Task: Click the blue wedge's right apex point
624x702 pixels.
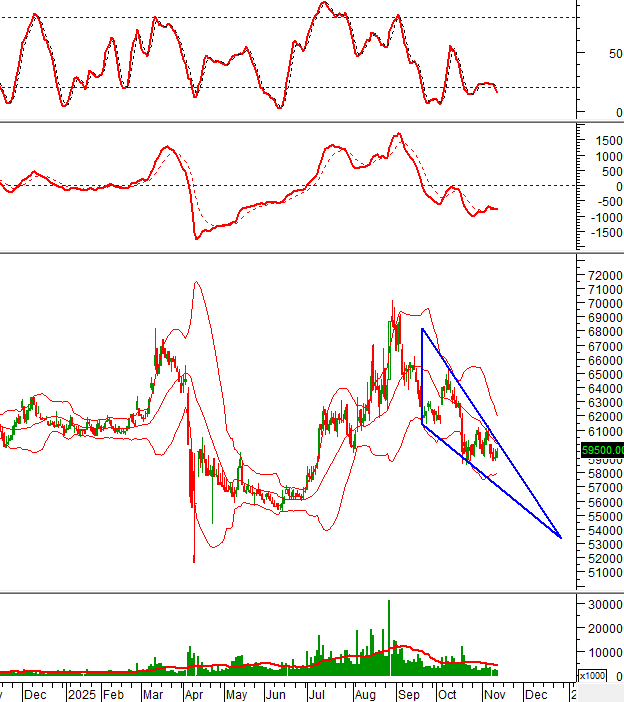Action: 561,538
